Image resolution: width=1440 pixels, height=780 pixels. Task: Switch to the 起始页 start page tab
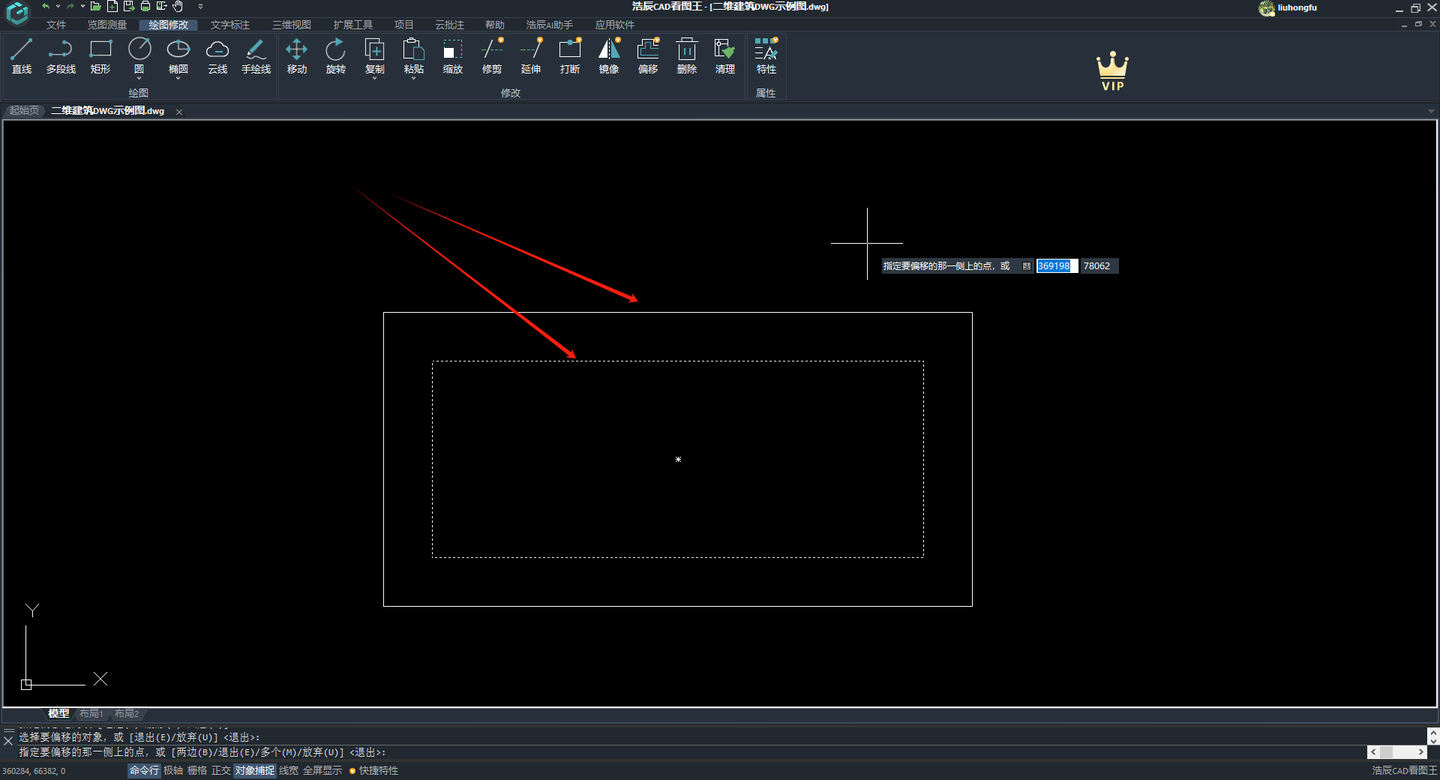click(x=24, y=111)
